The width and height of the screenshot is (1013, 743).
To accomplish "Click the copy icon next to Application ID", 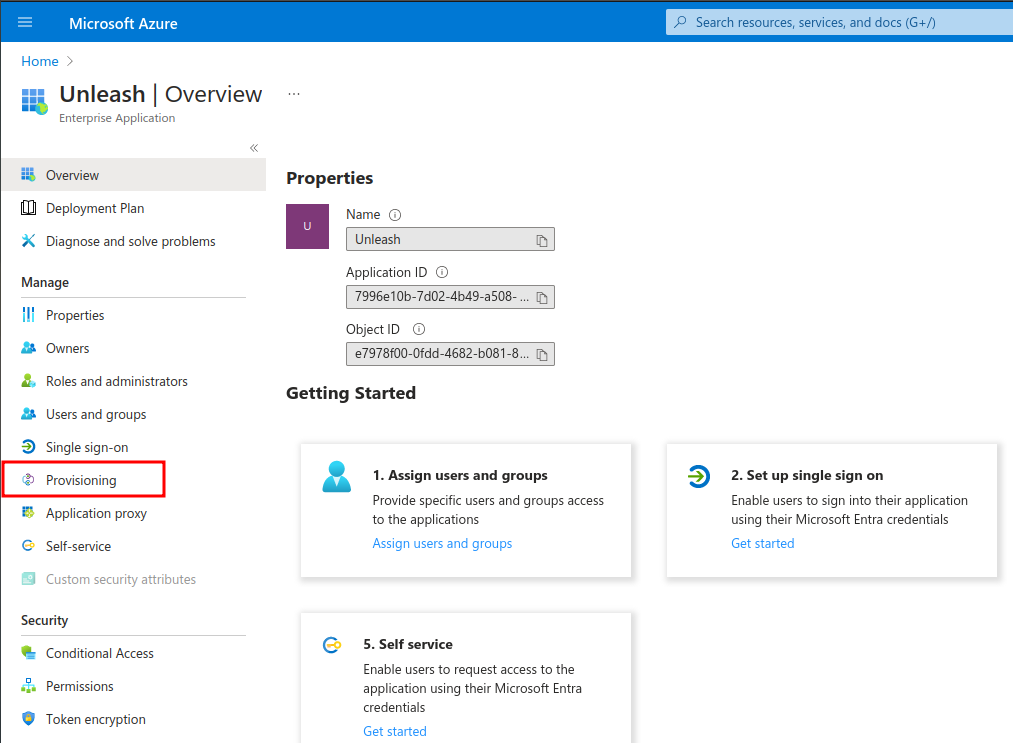I will [541, 296].
